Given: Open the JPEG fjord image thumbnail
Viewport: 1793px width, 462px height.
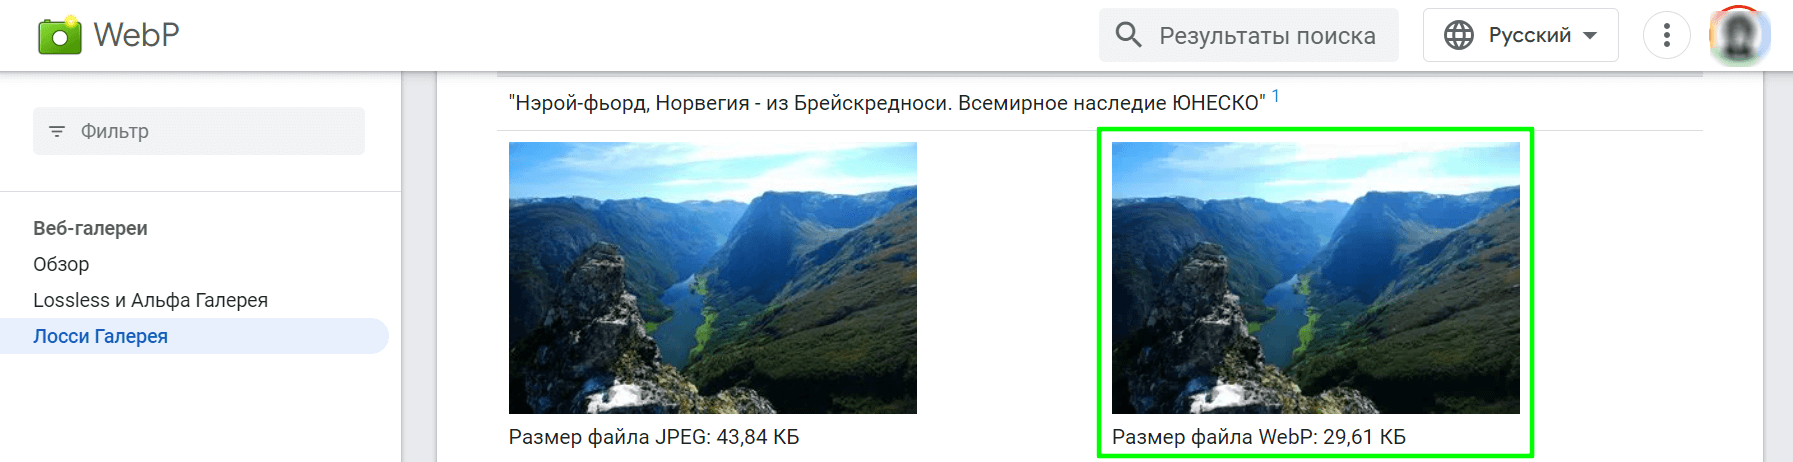Looking at the screenshot, I should click(x=712, y=278).
